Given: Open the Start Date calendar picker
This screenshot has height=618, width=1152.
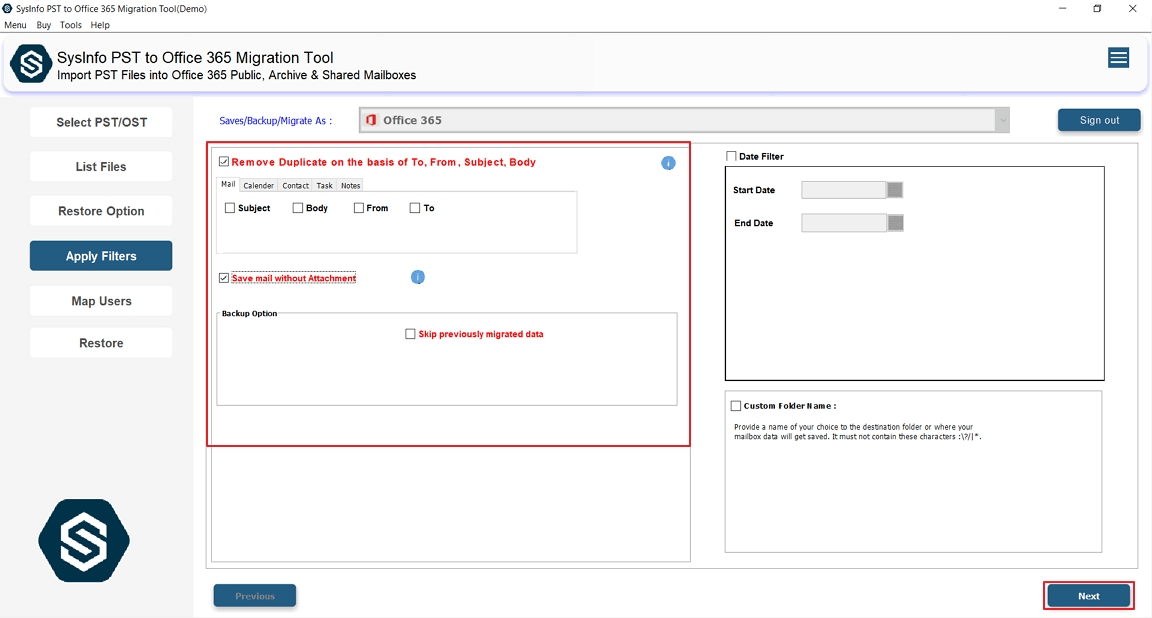Looking at the screenshot, I should coord(894,190).
